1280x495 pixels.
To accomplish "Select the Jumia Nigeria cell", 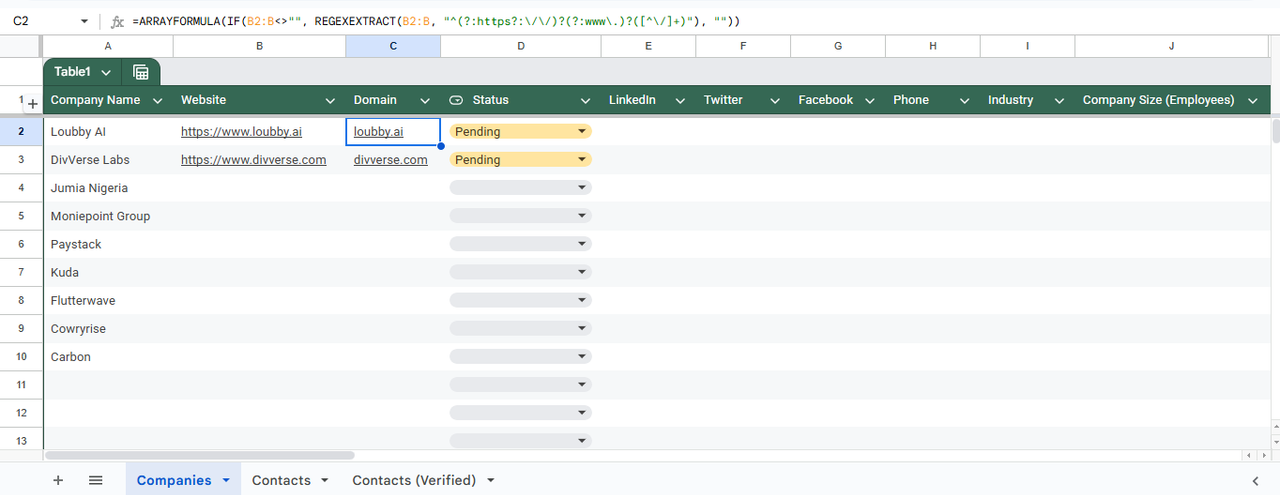I will click(x=108, y=188).
